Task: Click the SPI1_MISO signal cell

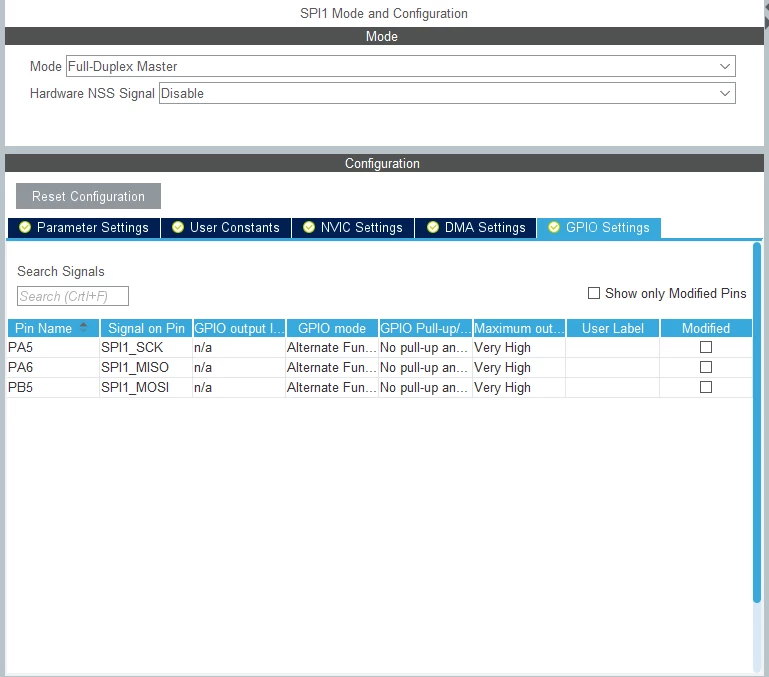Action: pos(146,367)
